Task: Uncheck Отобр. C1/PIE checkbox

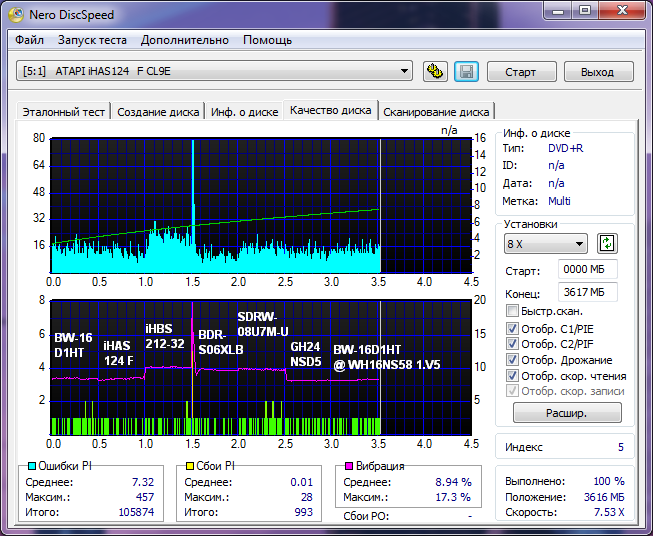Action: click(x=513, y=328)
